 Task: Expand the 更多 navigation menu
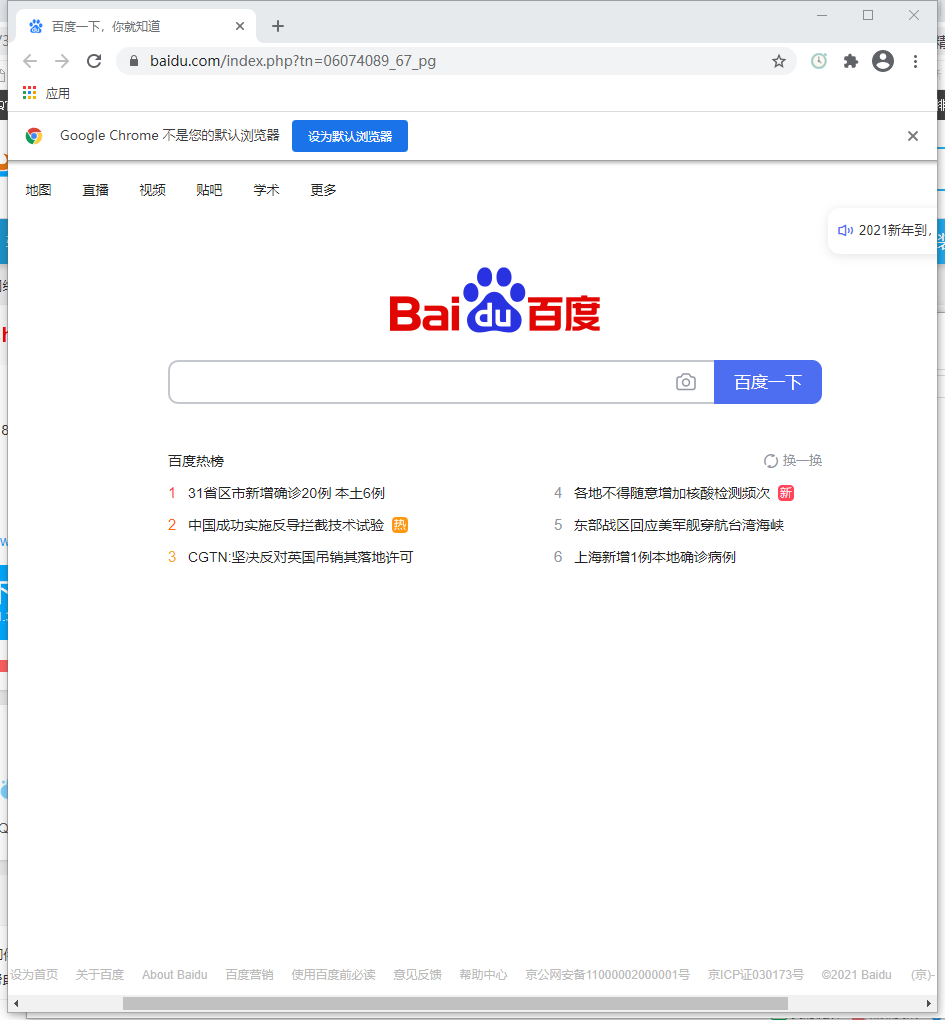[323, 190]
